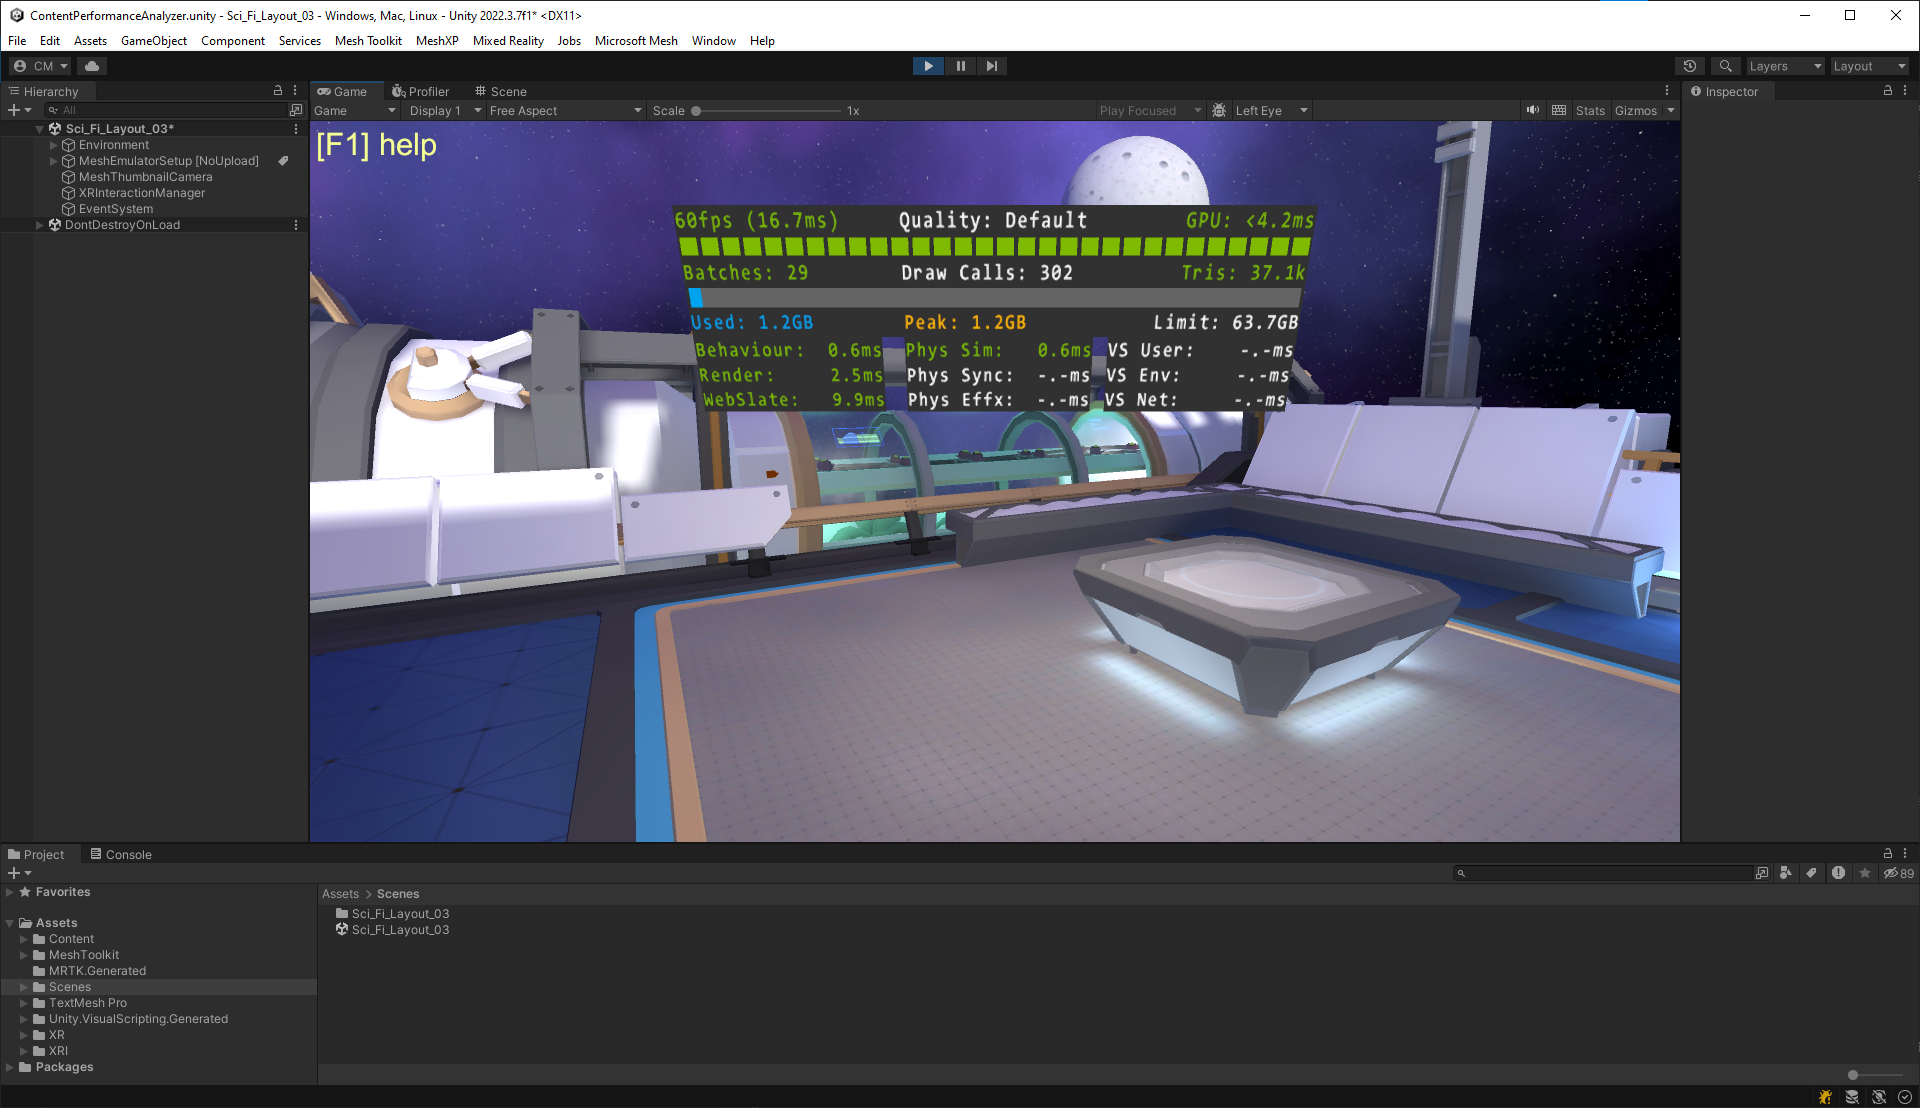Click the Console tab at bottom panel
Image resolution: width=1920 pixels, height=1108 pixels.
point(128,853)
